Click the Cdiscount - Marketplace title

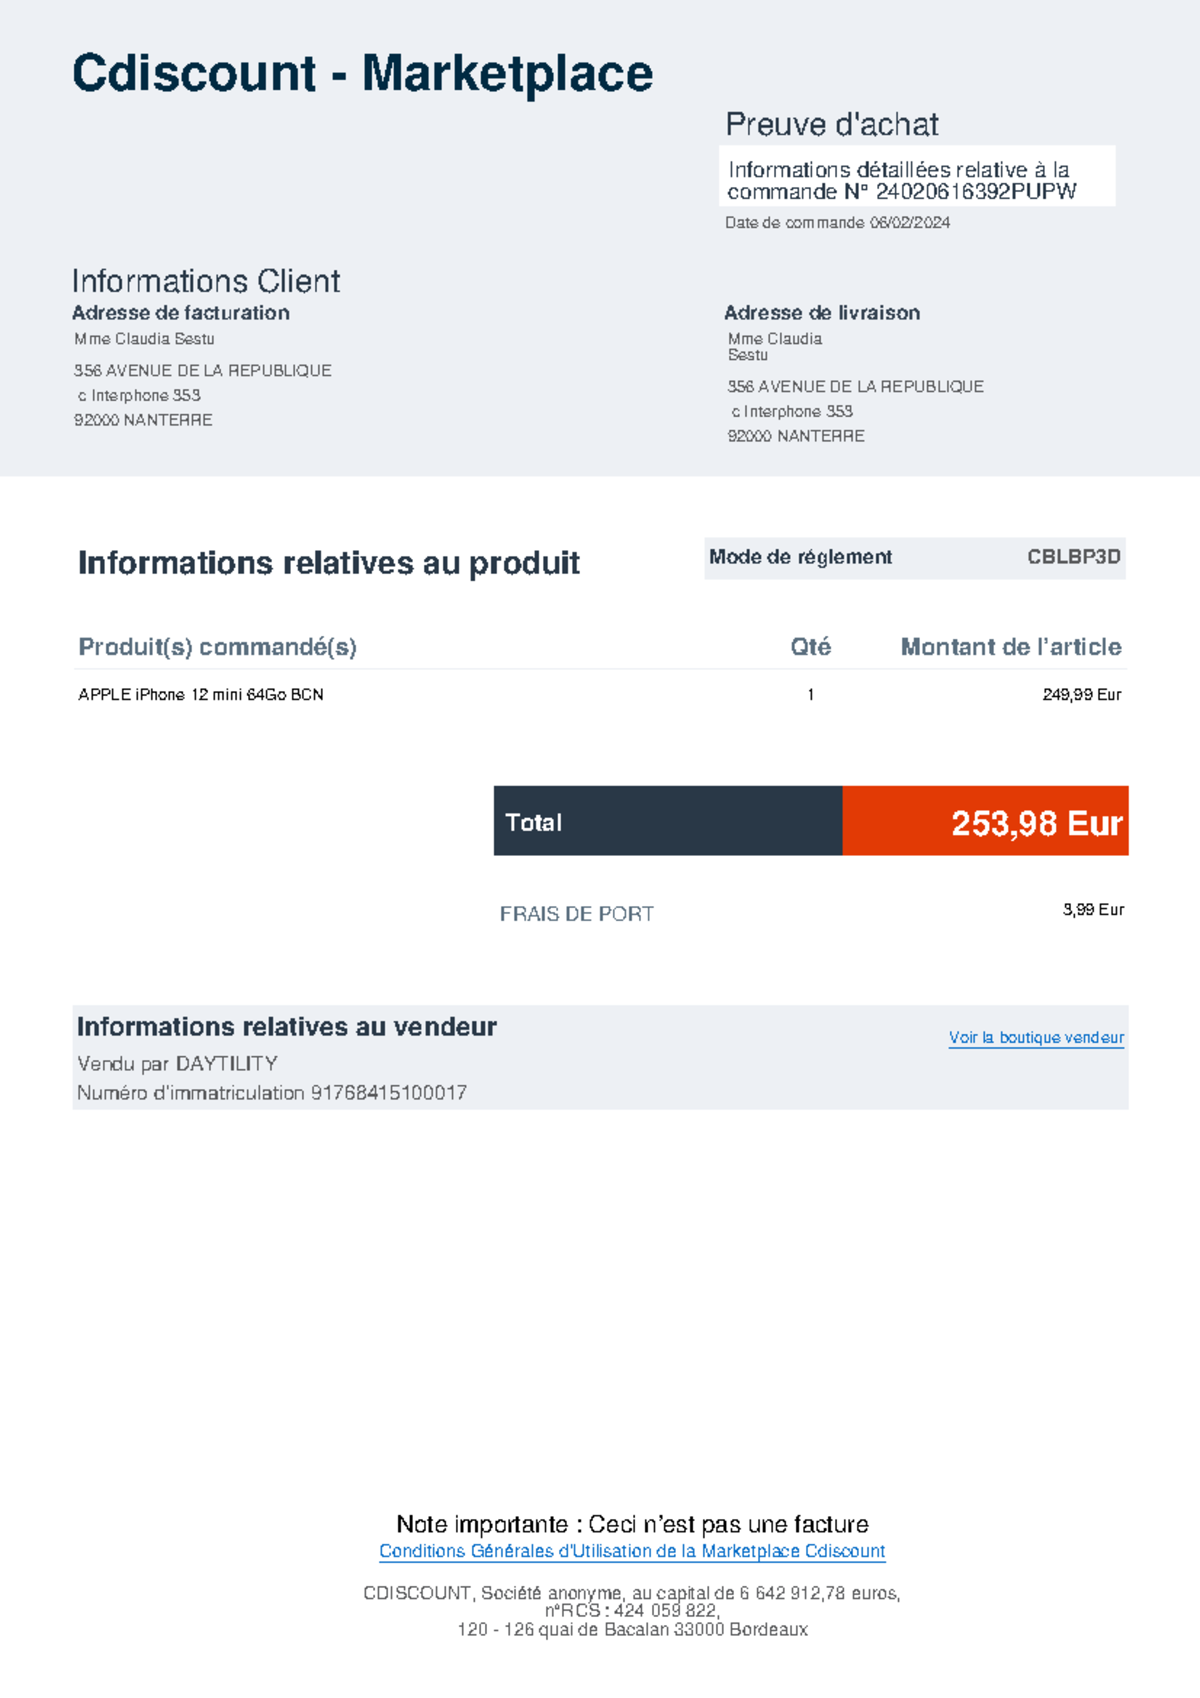click(x=362, y=73)
